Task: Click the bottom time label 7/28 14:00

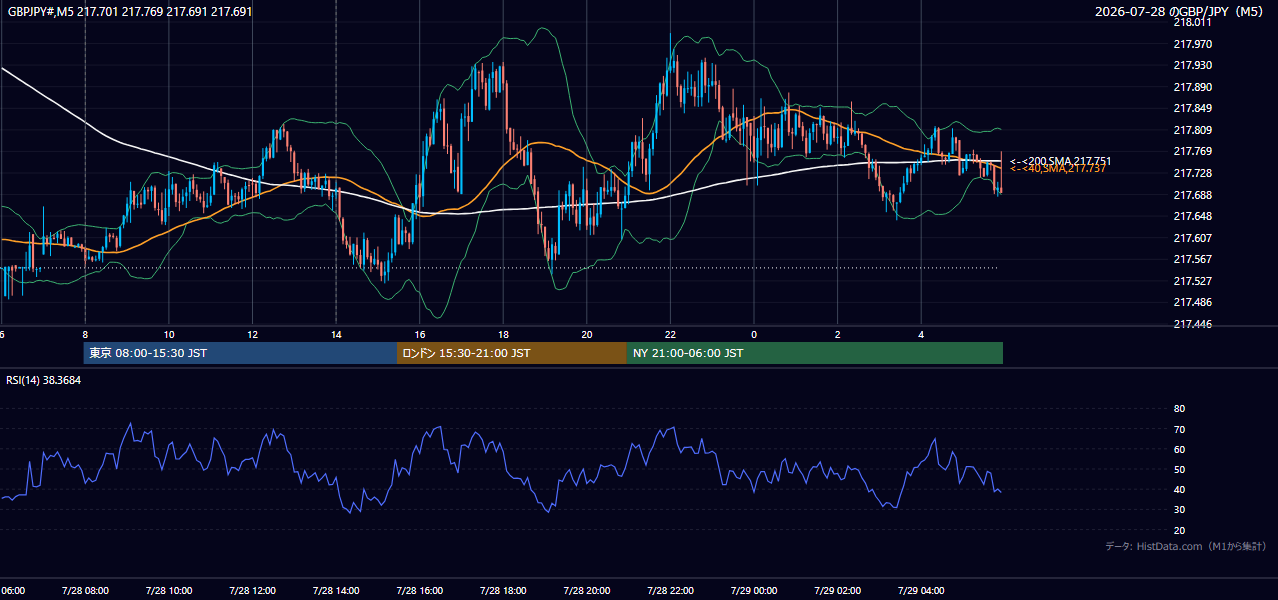Action: coord(335,591)
